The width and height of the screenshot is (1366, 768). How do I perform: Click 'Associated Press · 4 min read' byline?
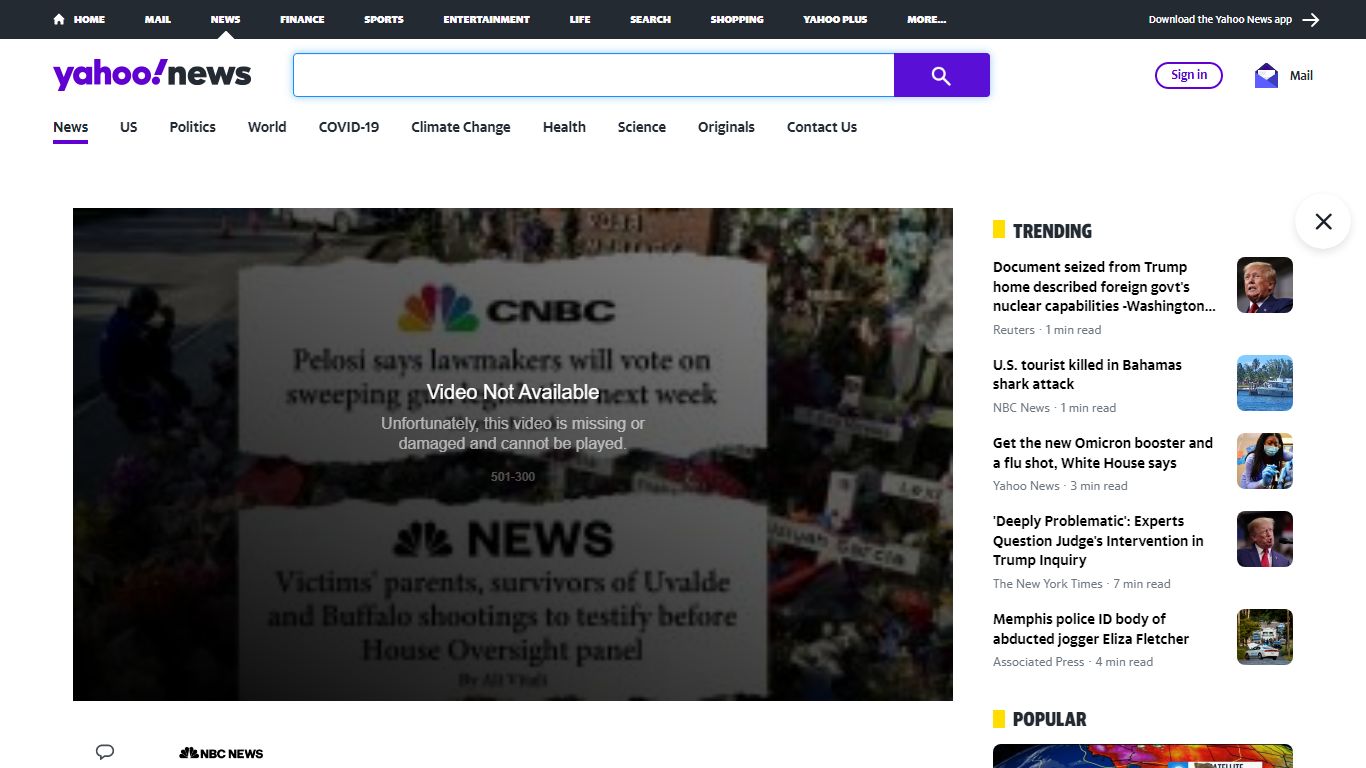pos(1073,662)
